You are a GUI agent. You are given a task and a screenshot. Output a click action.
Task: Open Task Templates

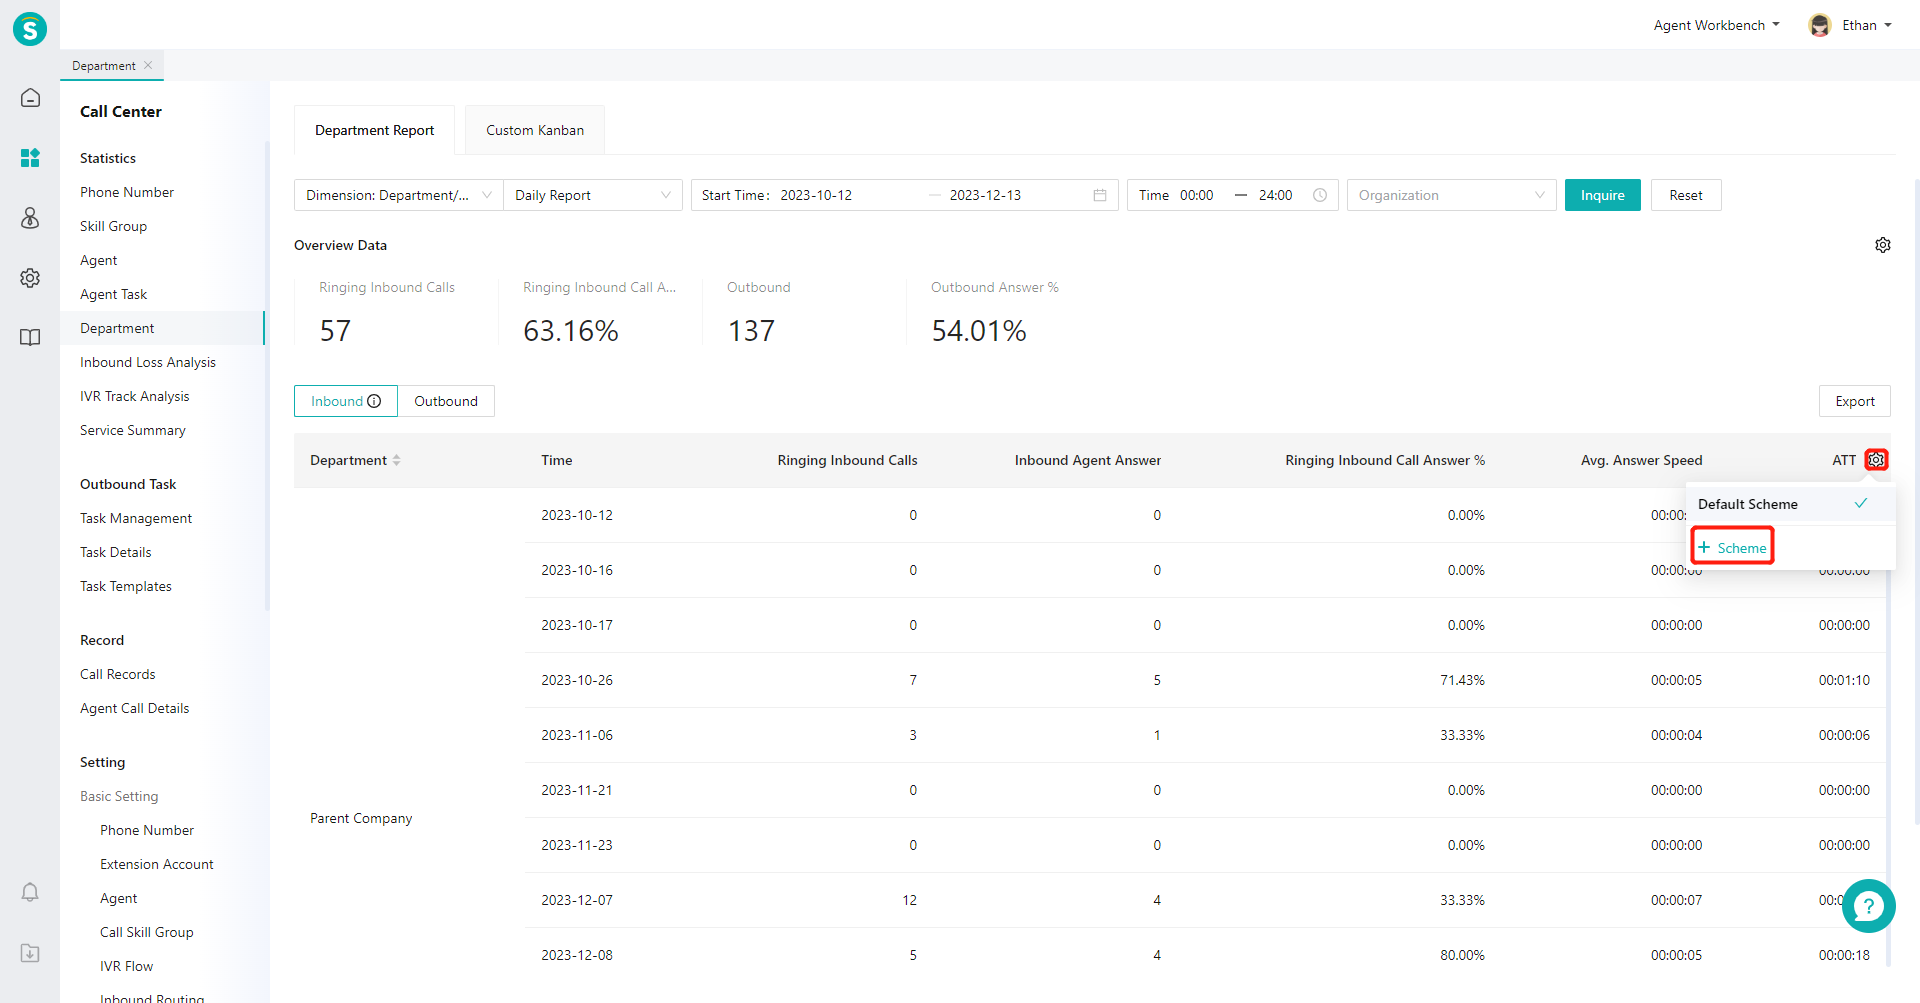(126, 586)
